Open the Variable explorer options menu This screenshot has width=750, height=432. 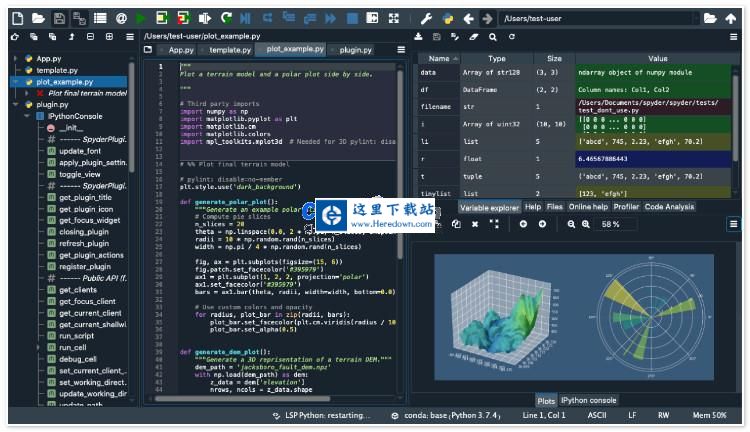coord(733,36)
